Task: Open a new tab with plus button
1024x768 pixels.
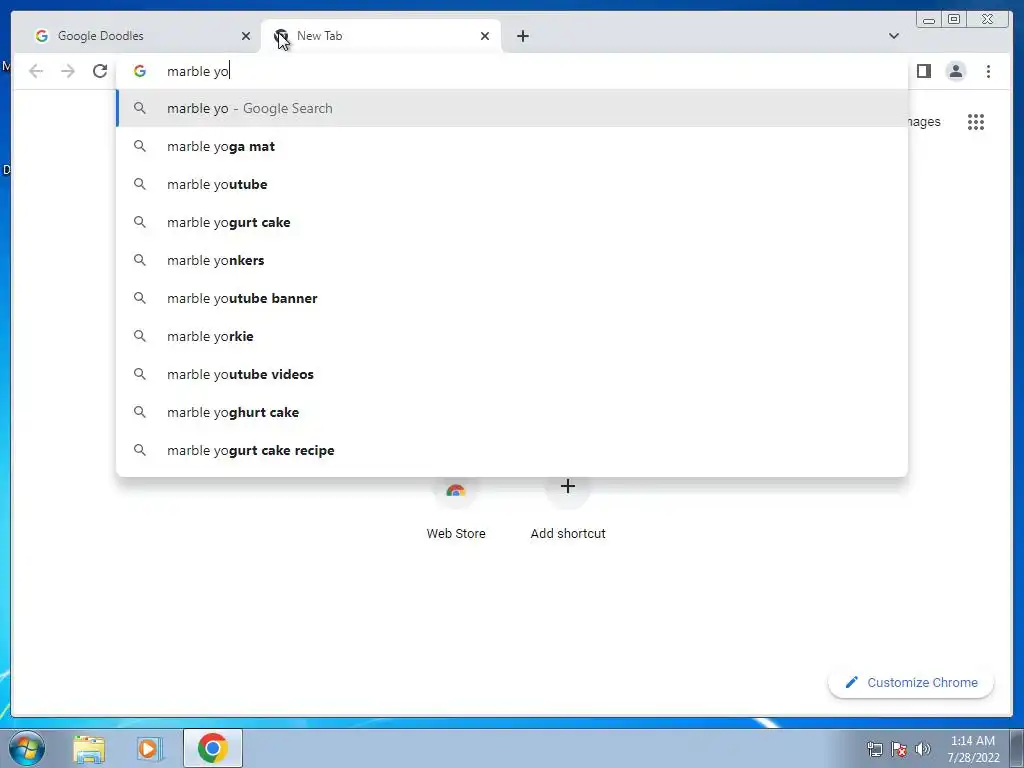Action: (522, 36)
